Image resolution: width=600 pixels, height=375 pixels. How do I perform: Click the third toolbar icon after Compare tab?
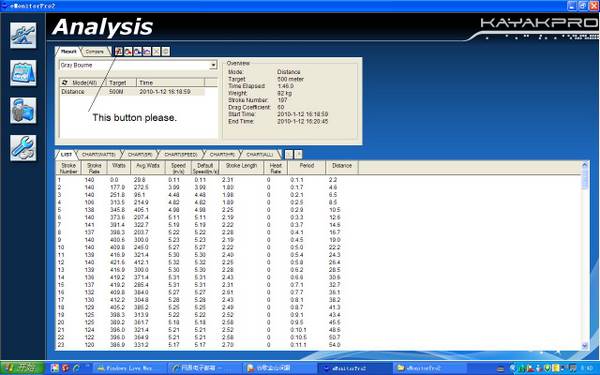click(x=137, y=51)
